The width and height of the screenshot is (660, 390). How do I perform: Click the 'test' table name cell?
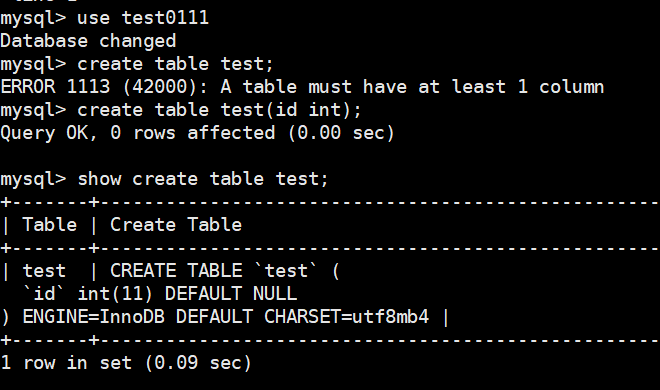(44, 271)
